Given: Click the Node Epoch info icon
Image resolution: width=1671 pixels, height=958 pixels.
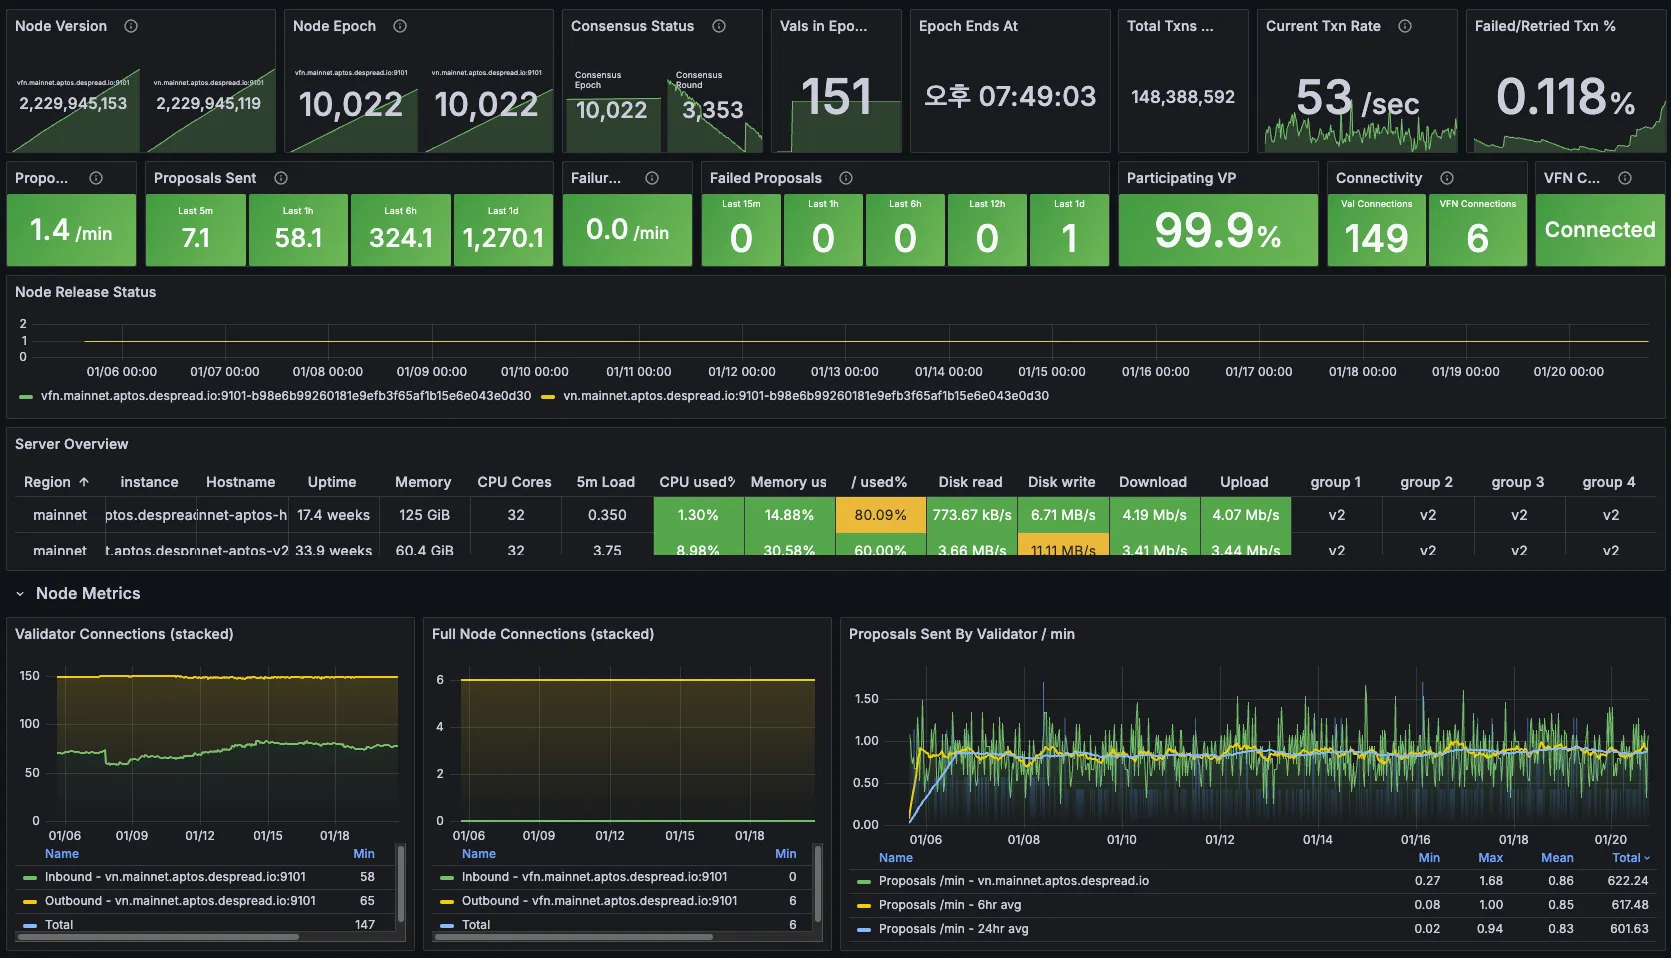Looking at the screenshot, I should point(400,26).
